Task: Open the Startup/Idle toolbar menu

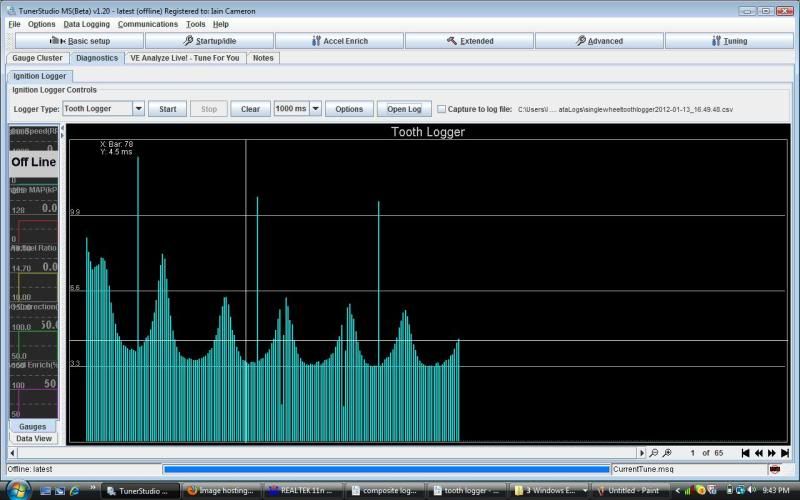Action: 210,41
